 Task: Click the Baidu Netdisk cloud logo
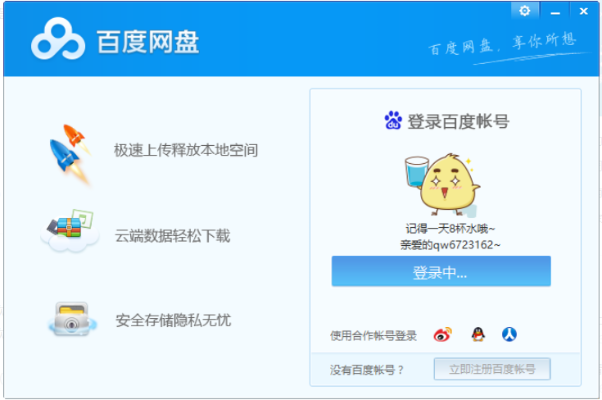58,41
